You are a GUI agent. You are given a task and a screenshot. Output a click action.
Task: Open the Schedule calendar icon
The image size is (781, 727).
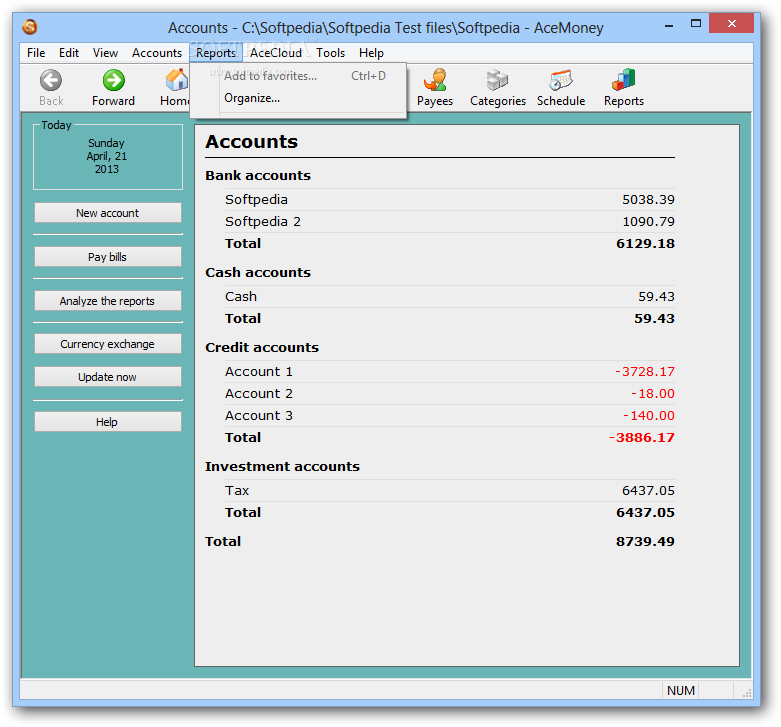click(561, 80)
